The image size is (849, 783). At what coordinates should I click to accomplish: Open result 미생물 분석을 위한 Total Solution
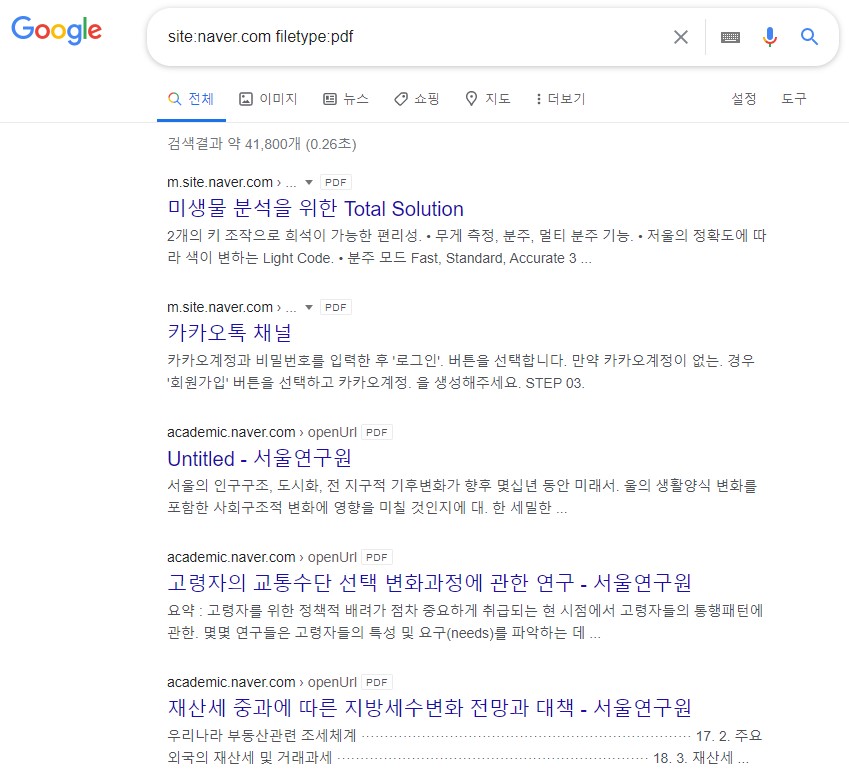coord(316,209)
